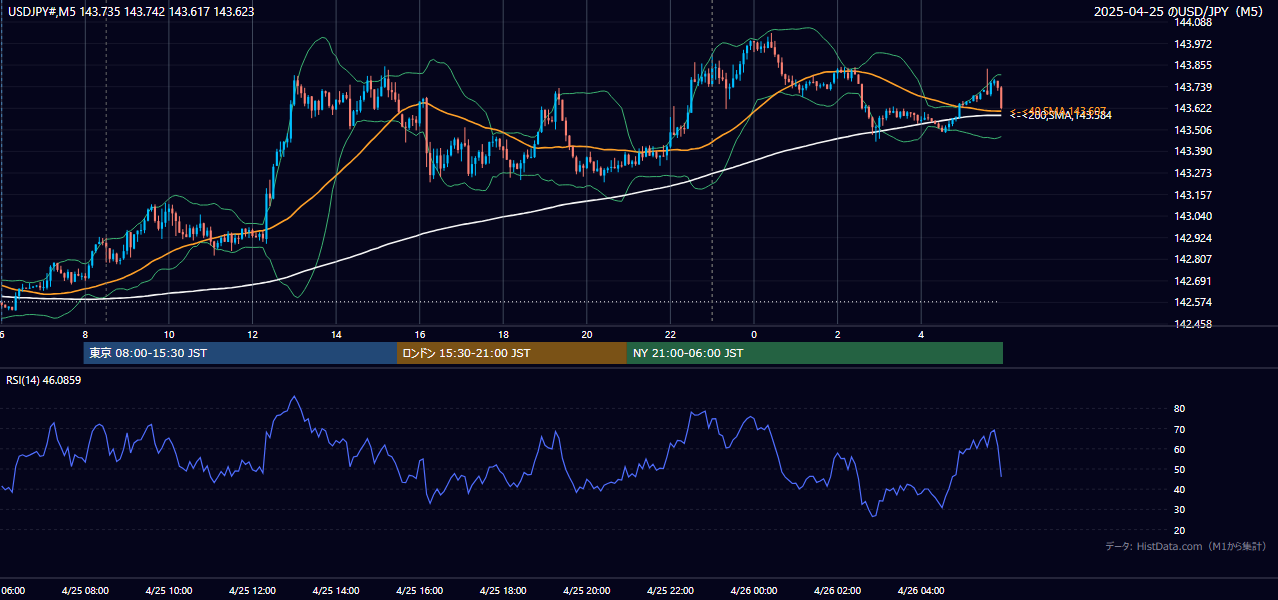Click price axis label 142.574
This screenshot has width=1278, height=600.
point(1194,302)
